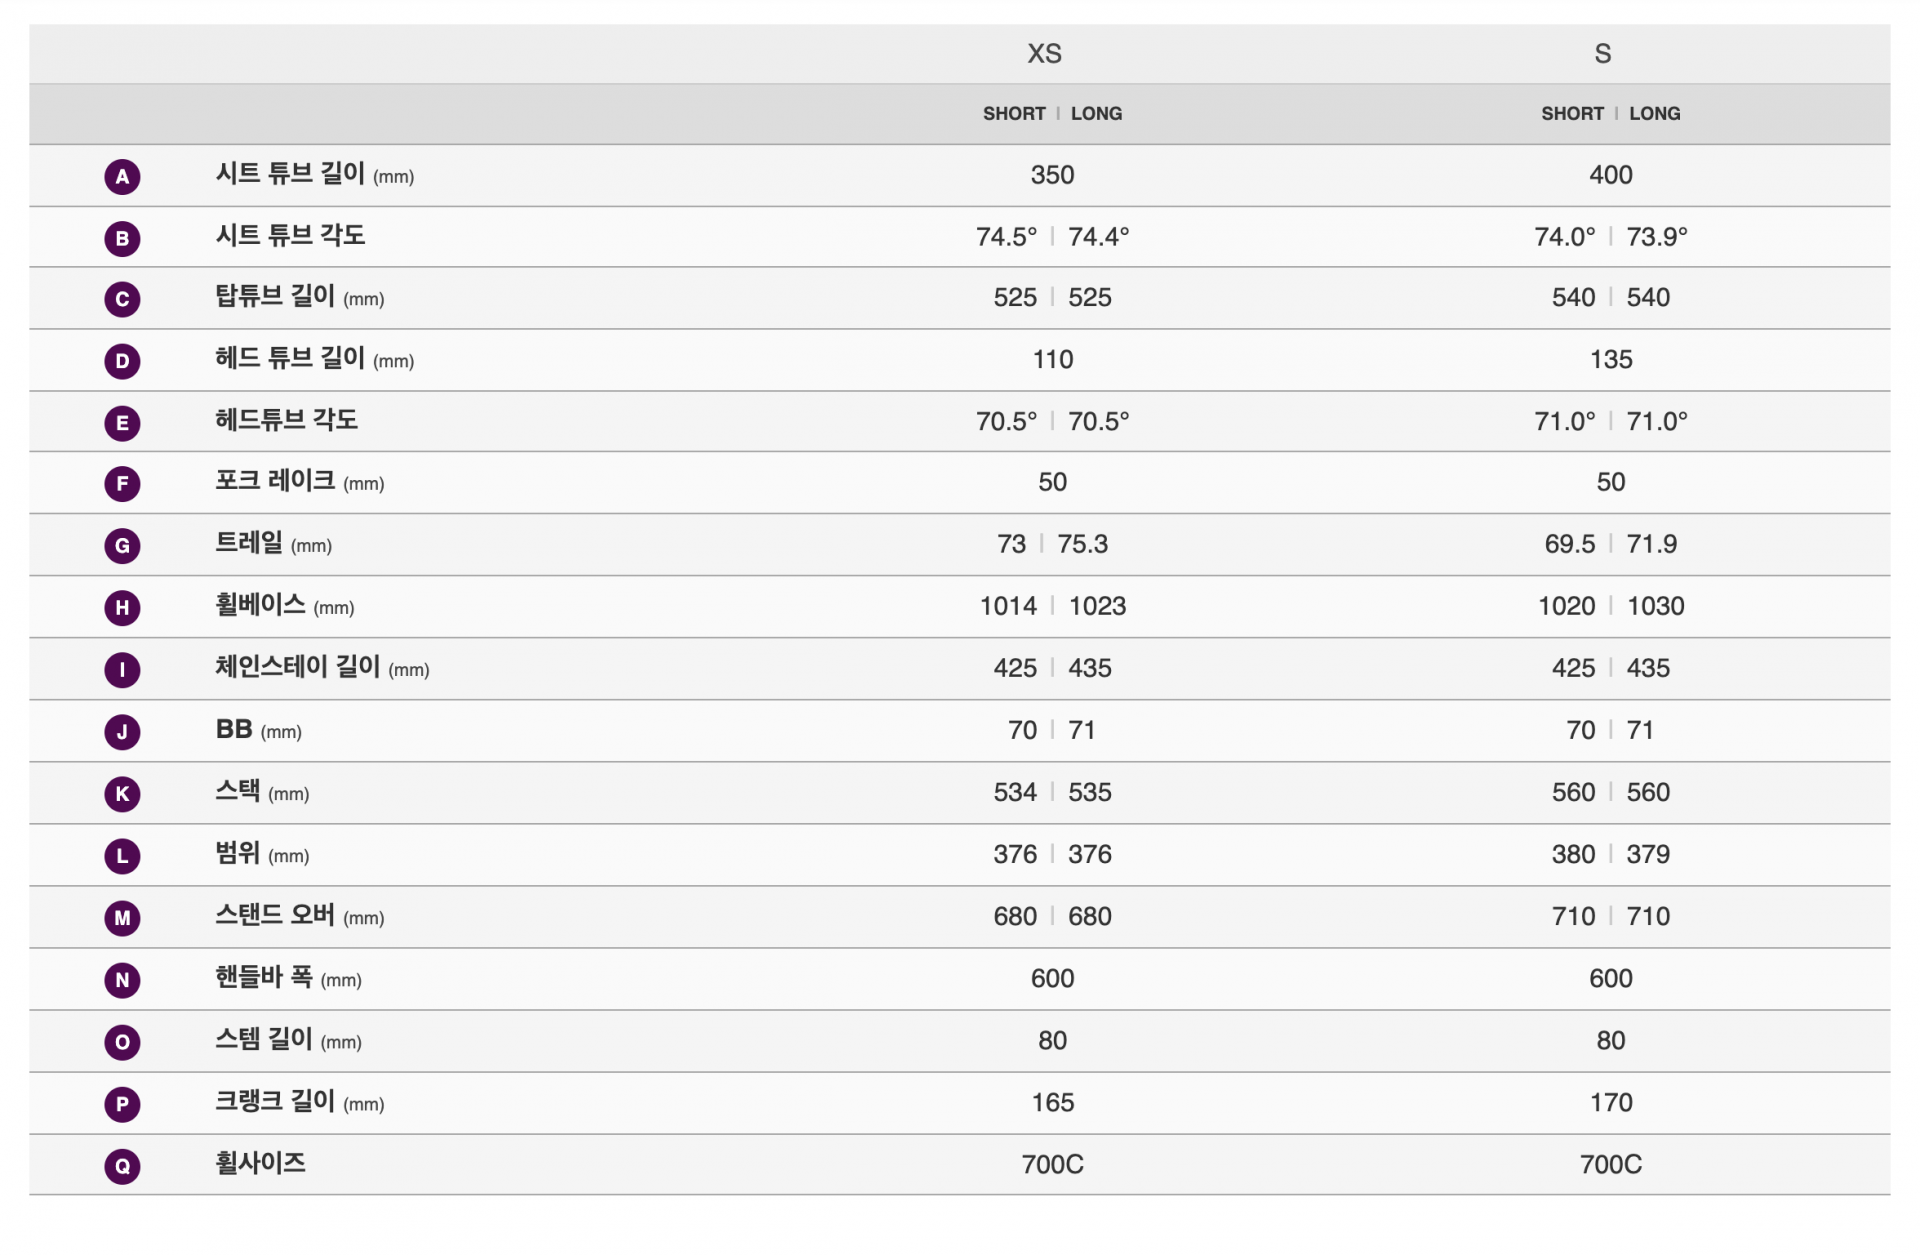Click the S size column header
This screenshot has height=1255, width=1920.
[x=1602, y=54]
